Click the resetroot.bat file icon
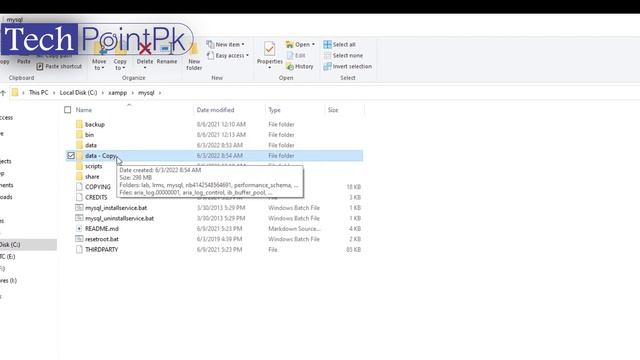 (79, 239)
